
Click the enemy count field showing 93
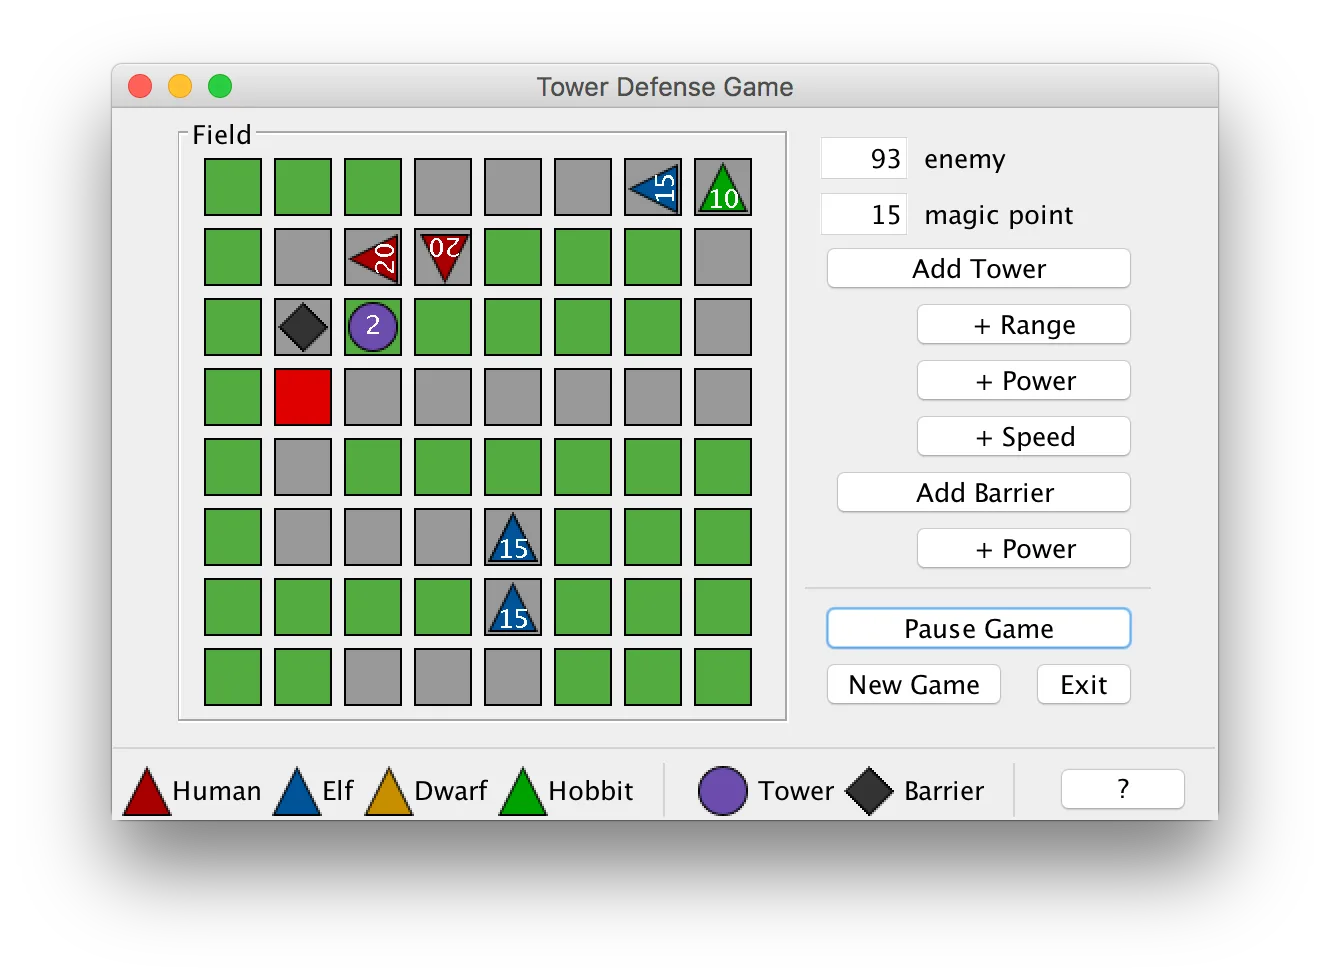[864, 159]
